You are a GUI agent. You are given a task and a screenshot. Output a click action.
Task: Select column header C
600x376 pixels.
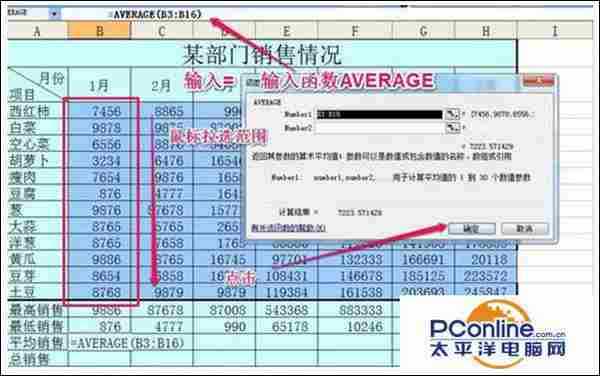[x=162, y=31]
